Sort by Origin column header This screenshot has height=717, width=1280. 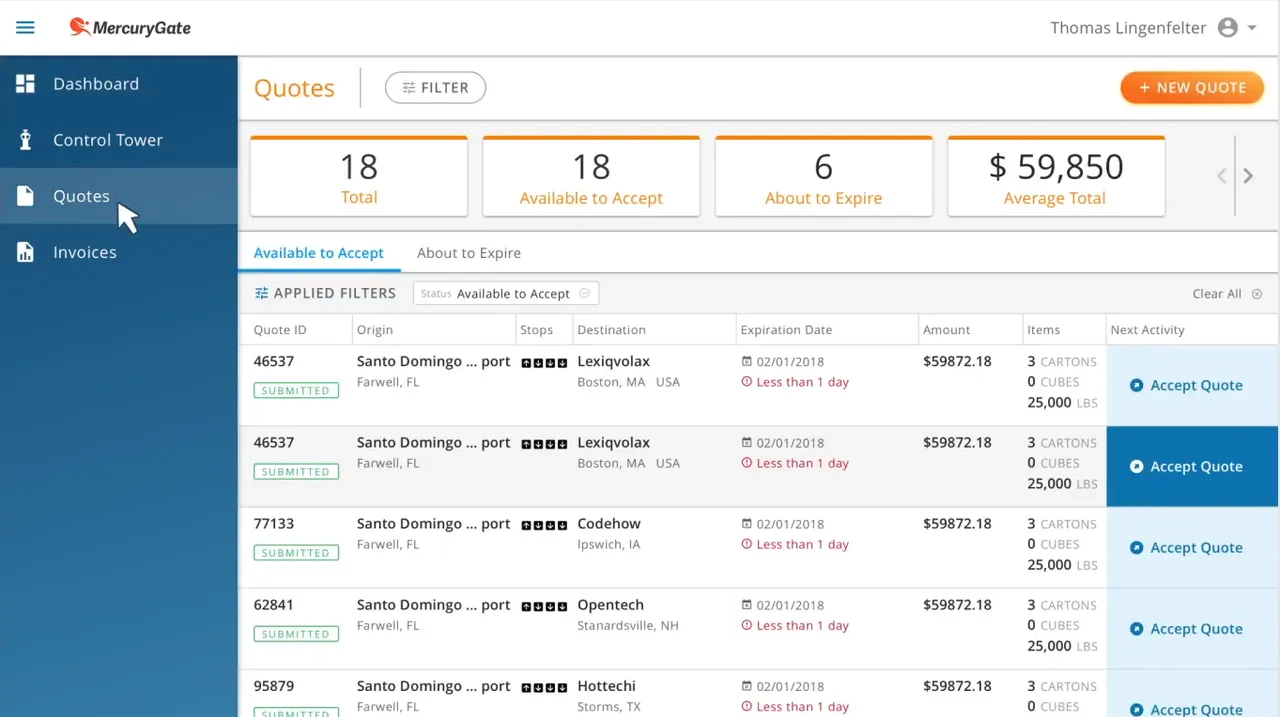tap(375, 330)
